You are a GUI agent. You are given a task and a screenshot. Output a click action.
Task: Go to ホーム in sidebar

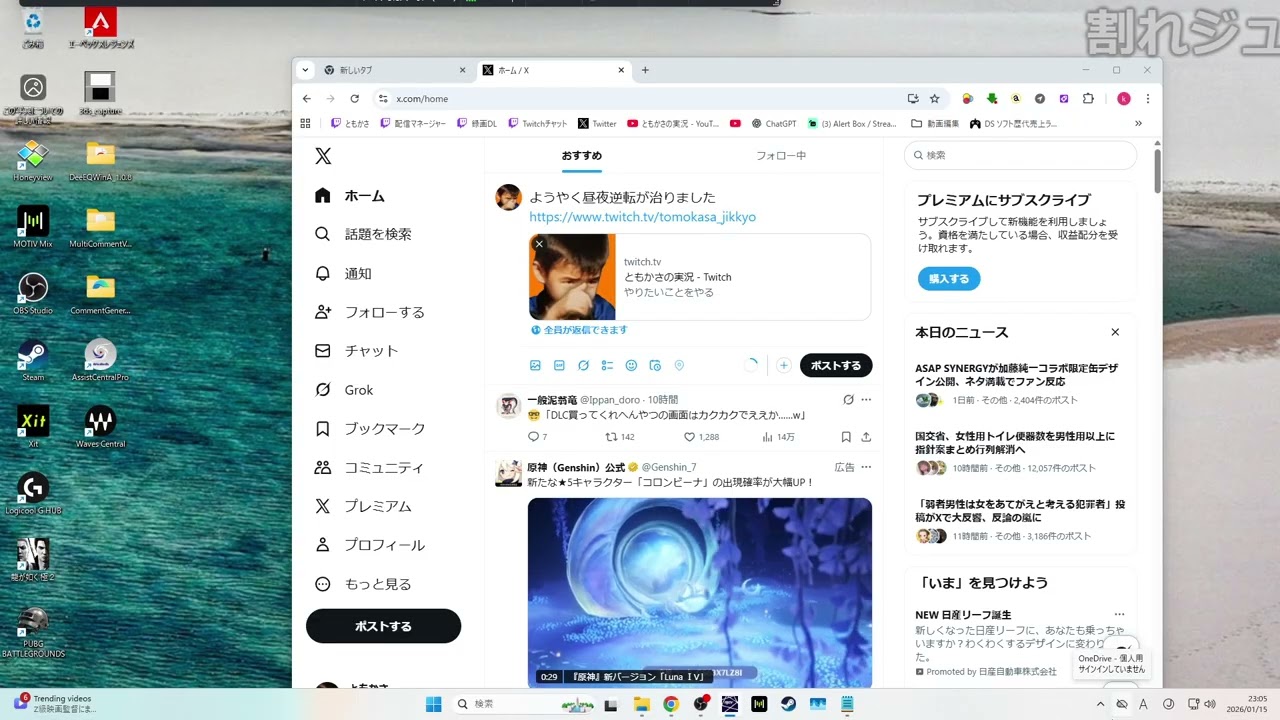coord(350,196)
